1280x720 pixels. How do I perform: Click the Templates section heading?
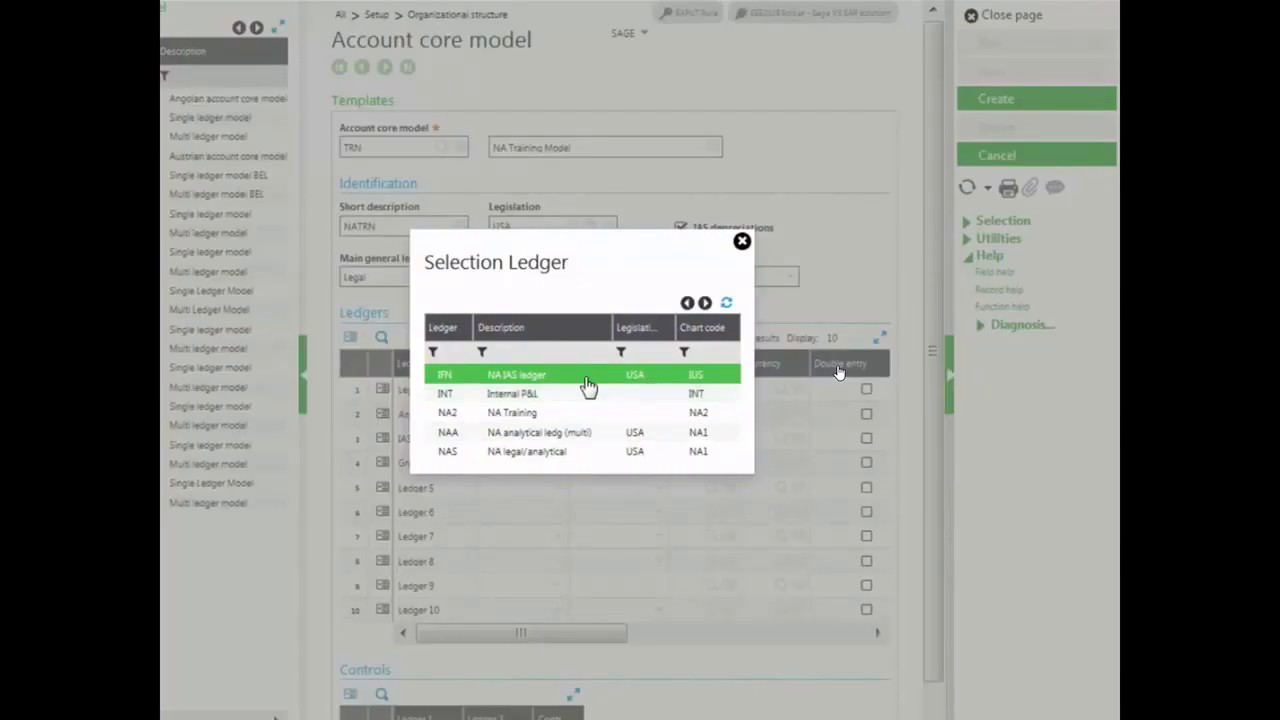pos(362,100)
